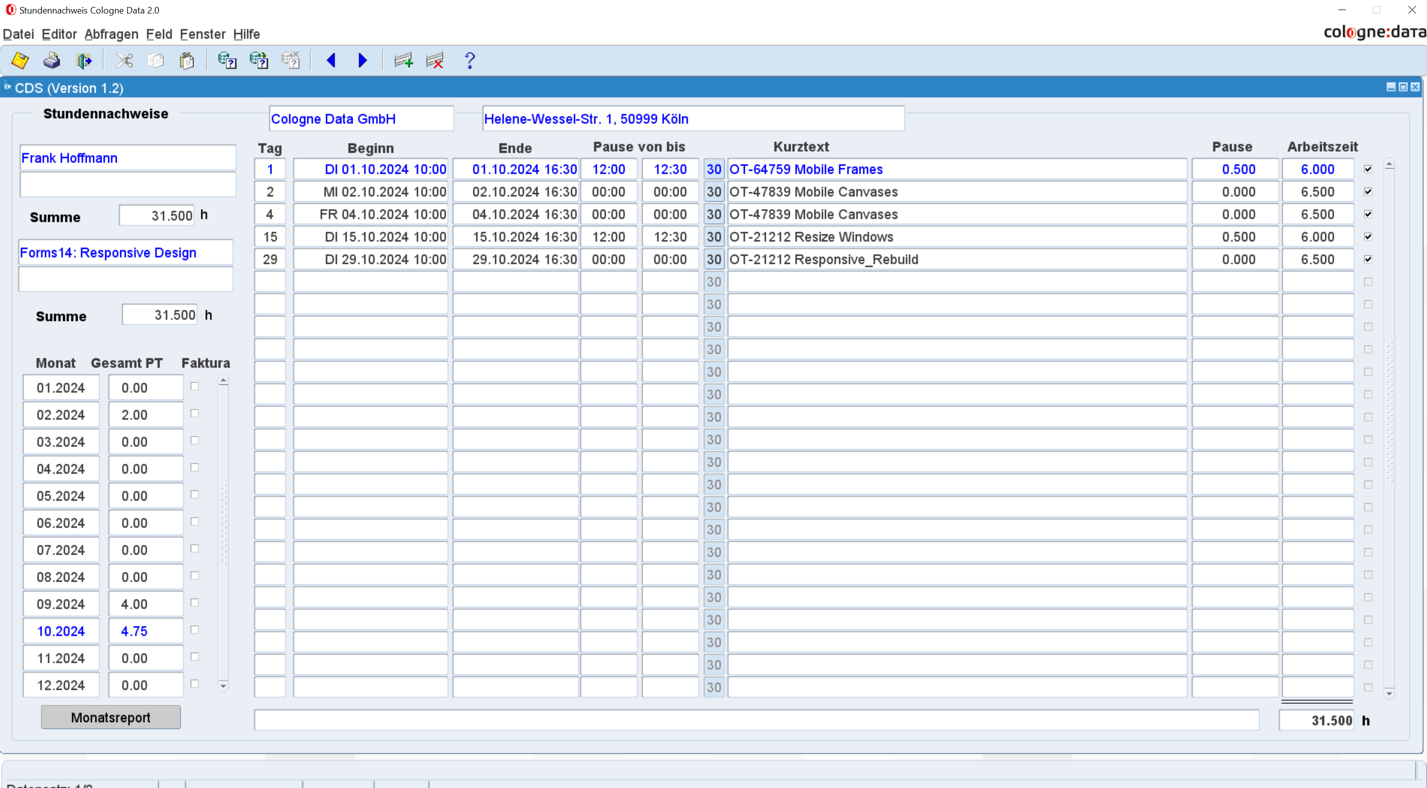Tick Faktura checkbox for 12.2024

[195, 684]
